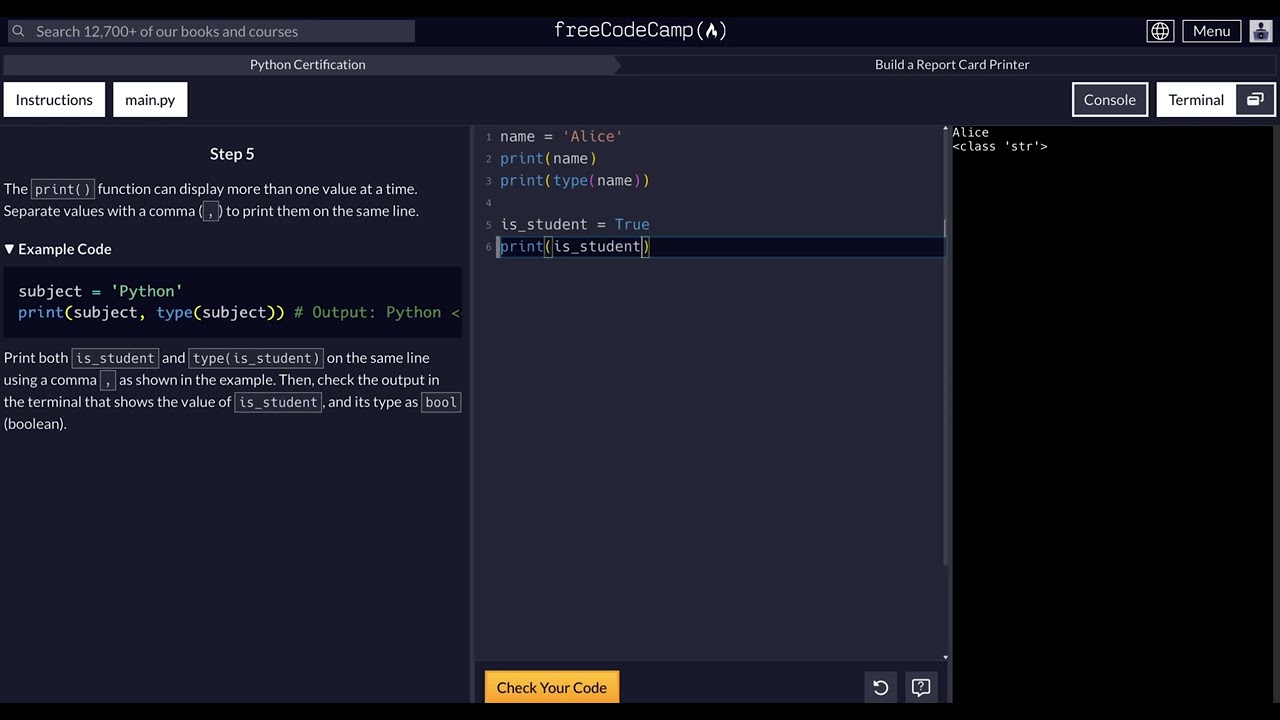Toggle the Terminal panel
This screenshot has height=720, width=1280.
click(x=1196, y=100)
